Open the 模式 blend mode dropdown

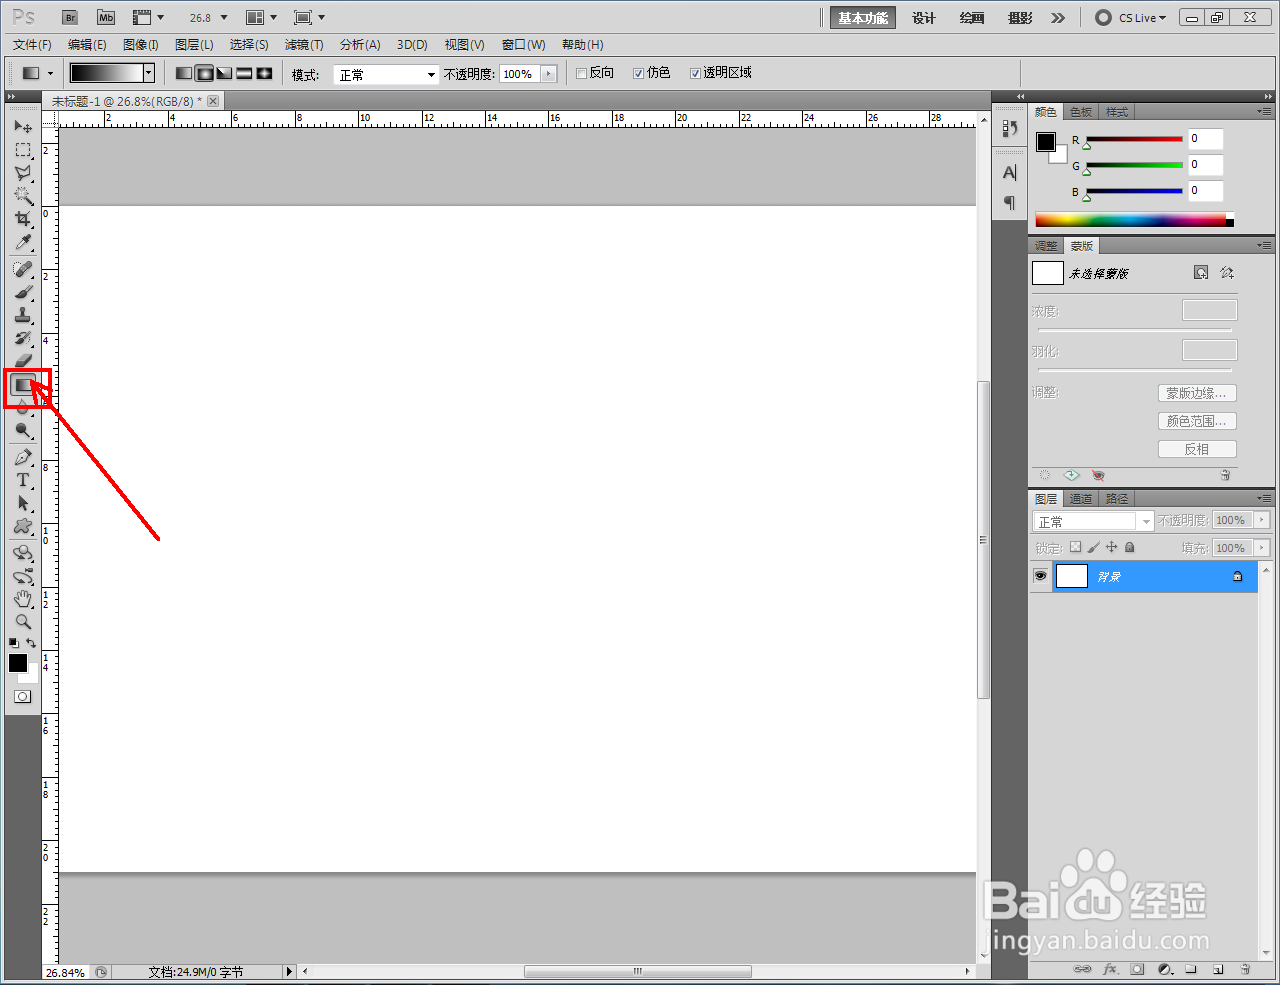[386, 75]
